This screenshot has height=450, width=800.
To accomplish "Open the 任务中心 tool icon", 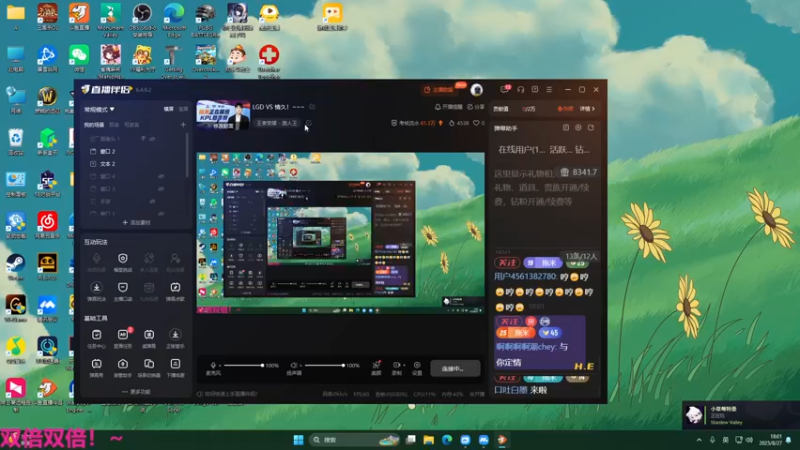I will (96, 335).
